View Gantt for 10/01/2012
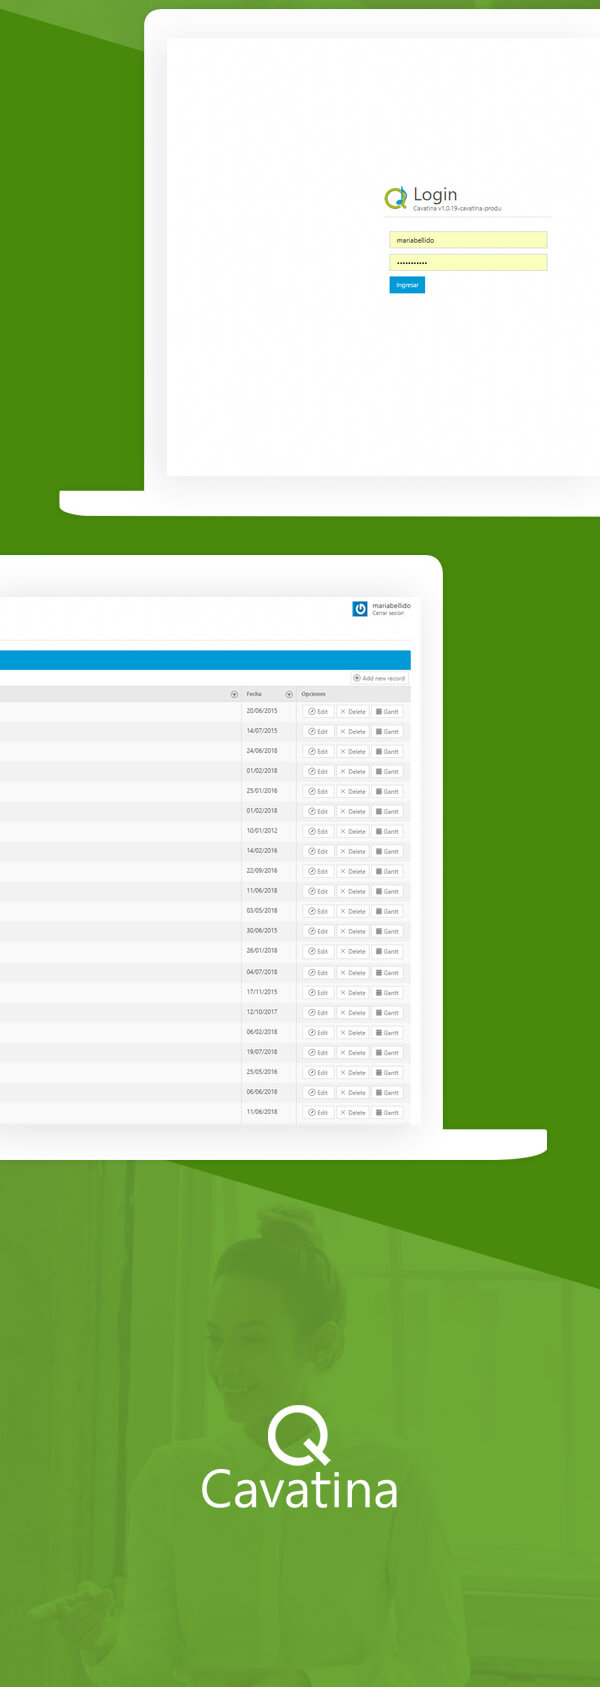Image resolution: width=600 pixels, height=1687 pixels. pos(388,832)
